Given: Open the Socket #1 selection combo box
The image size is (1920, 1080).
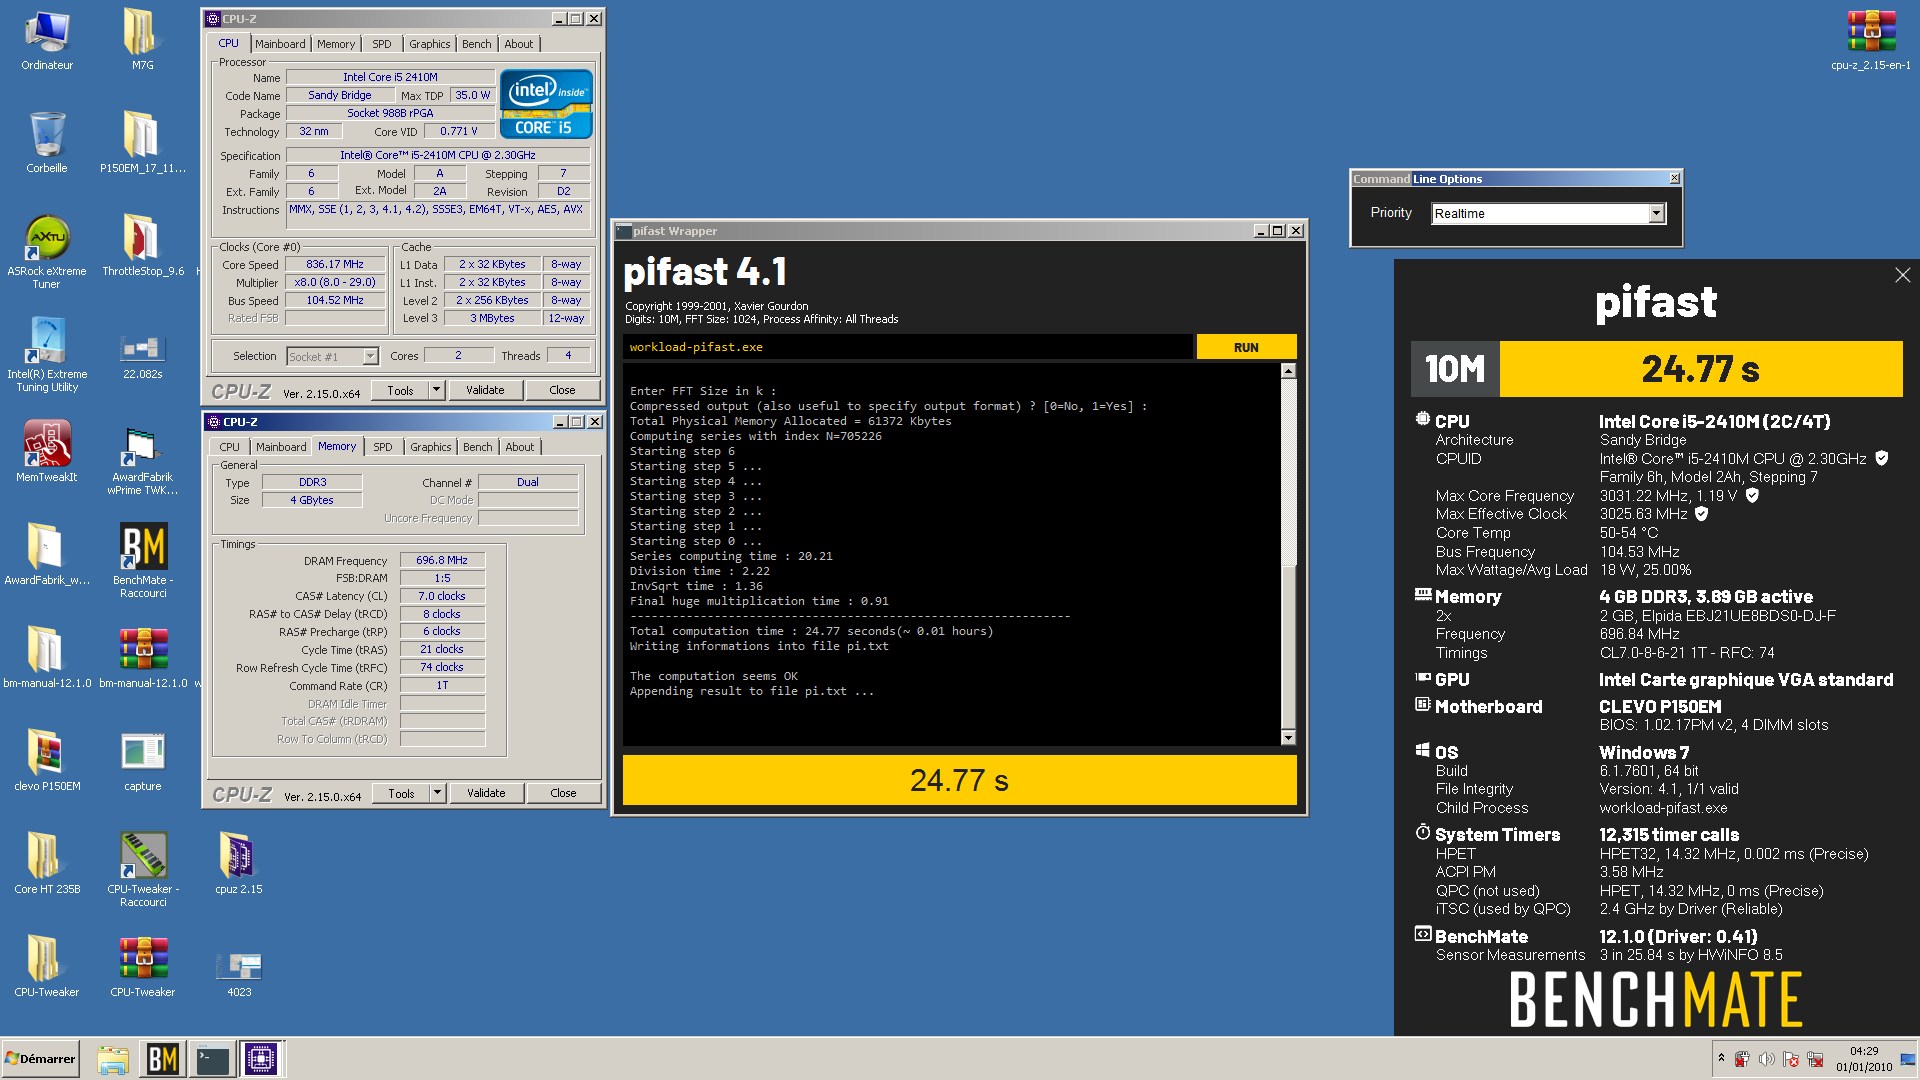Looking at the screenshot, I should tap(332, 356).
